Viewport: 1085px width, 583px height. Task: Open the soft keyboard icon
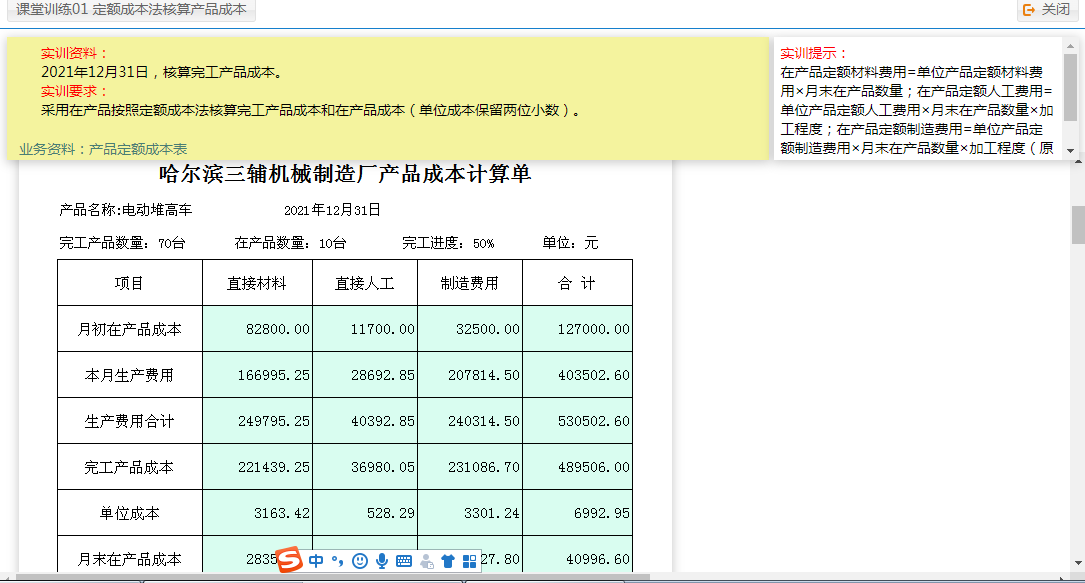(404, 561)
